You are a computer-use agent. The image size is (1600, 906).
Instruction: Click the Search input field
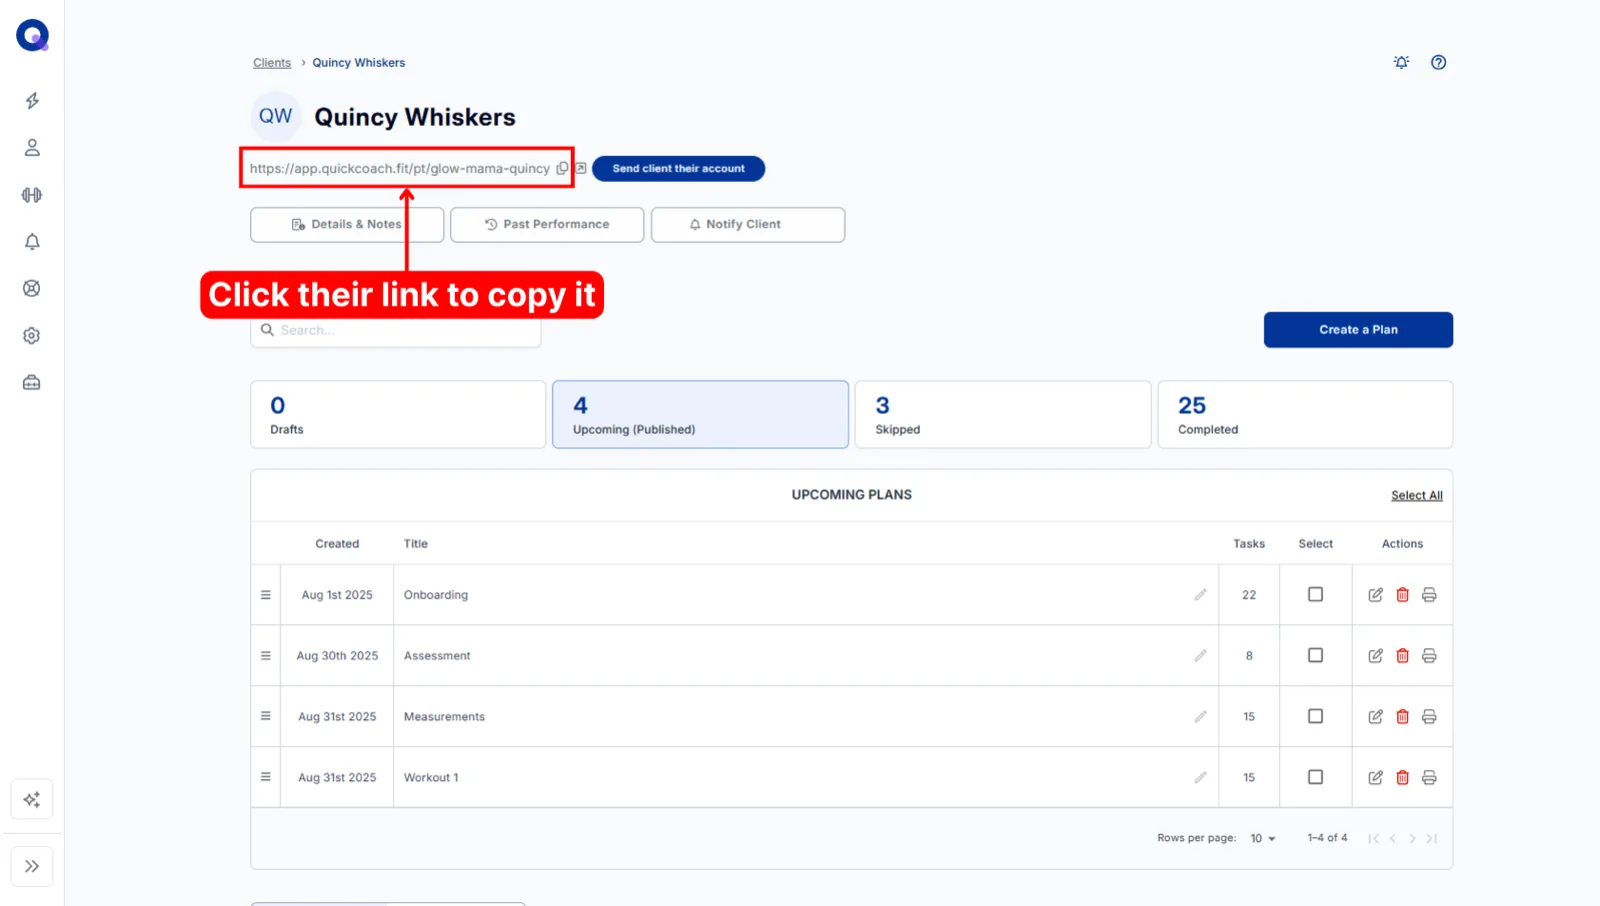(x=396, y=330)
